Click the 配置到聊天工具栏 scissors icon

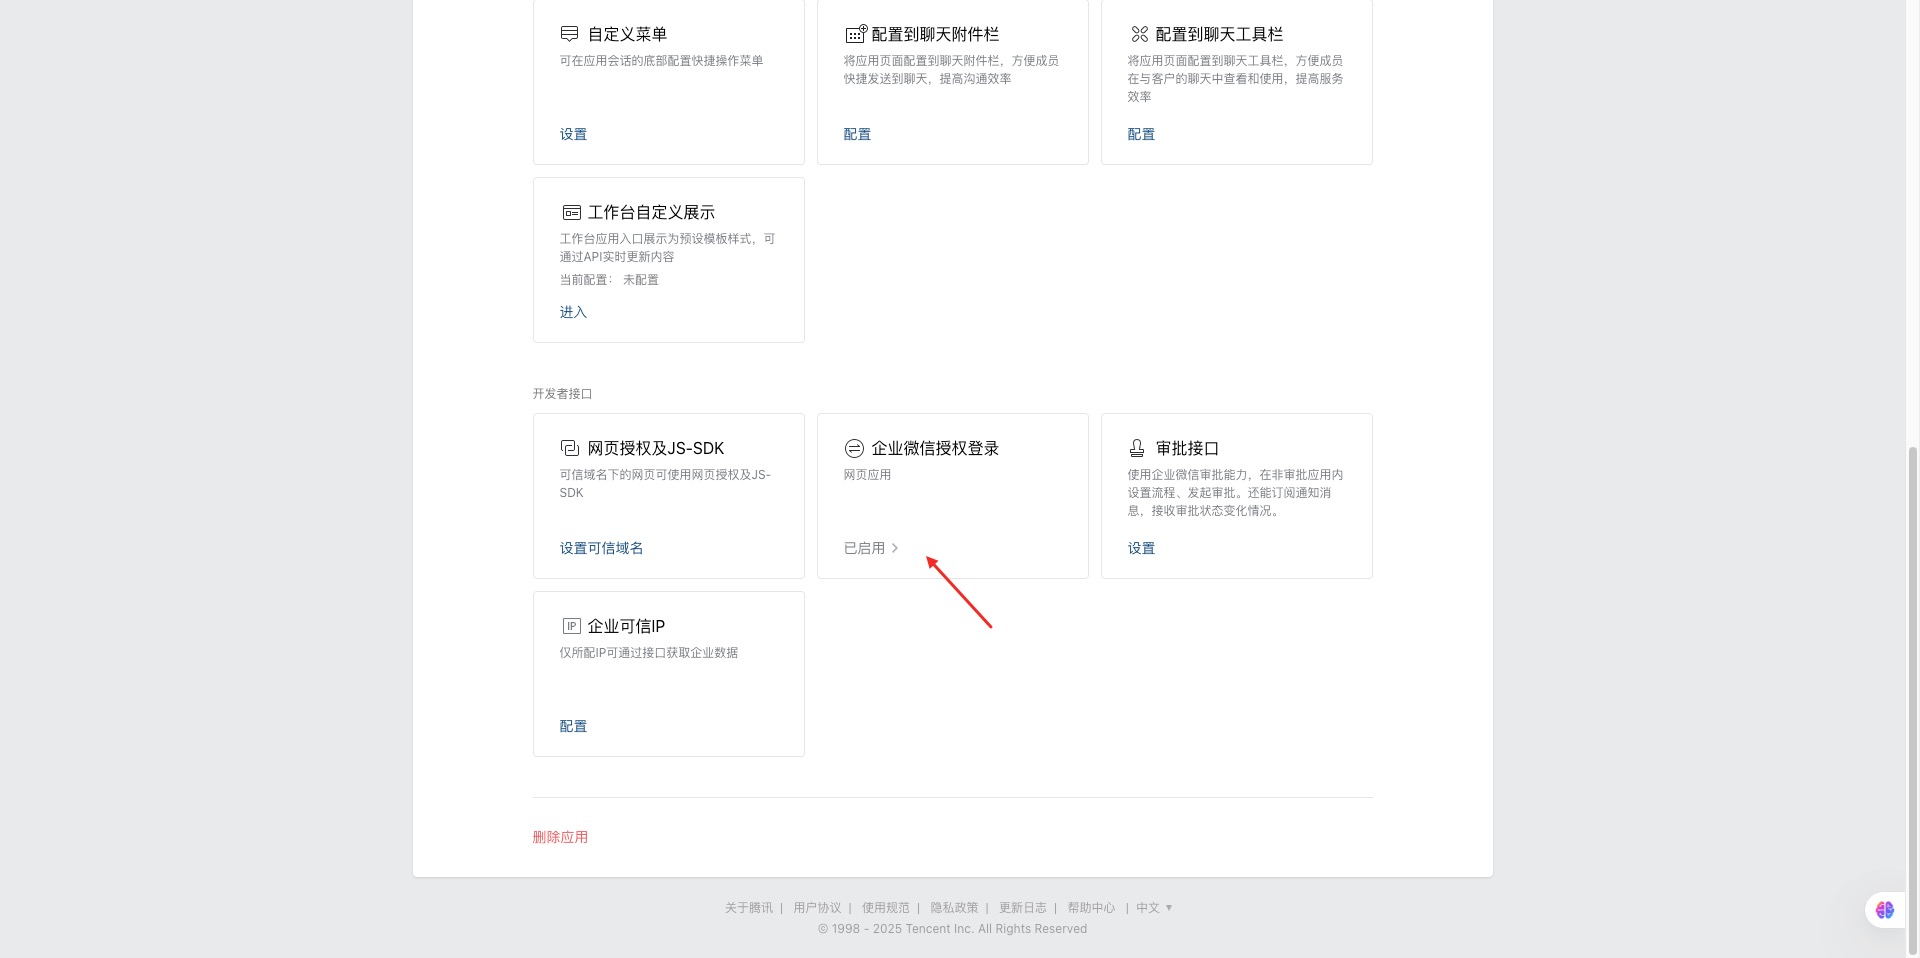[1139, 34]
